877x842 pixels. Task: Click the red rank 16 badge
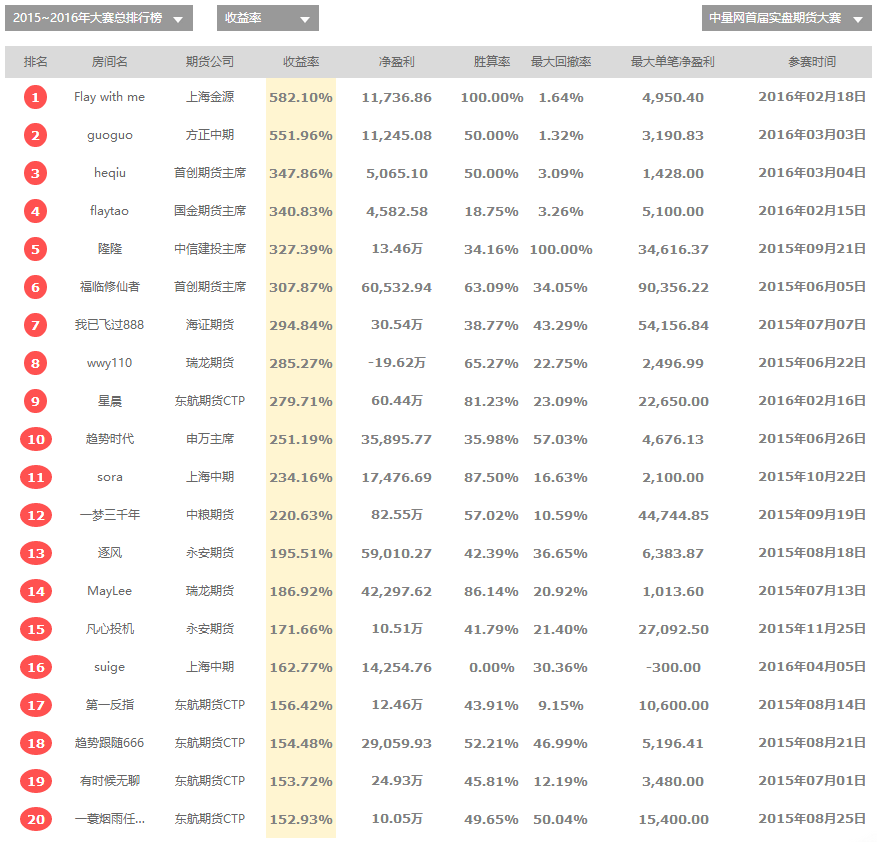36,667
